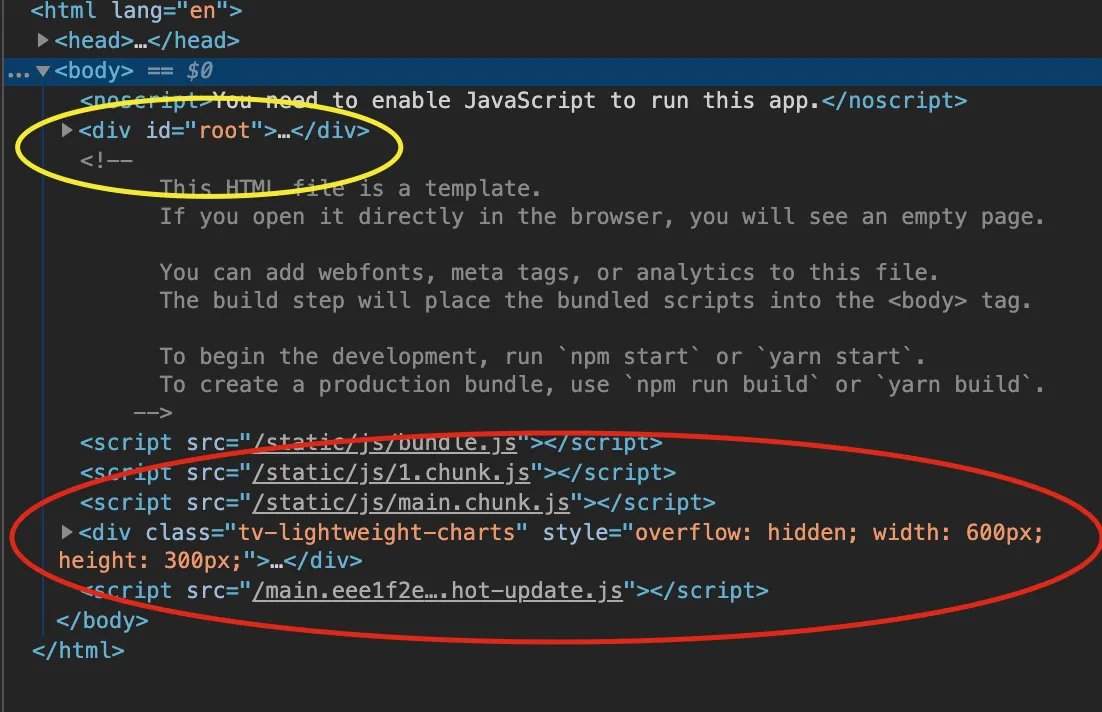Viewport: 1102px width, 712px height.
Task: Click the "root" id attribute value
Action: tap(225, 130)
